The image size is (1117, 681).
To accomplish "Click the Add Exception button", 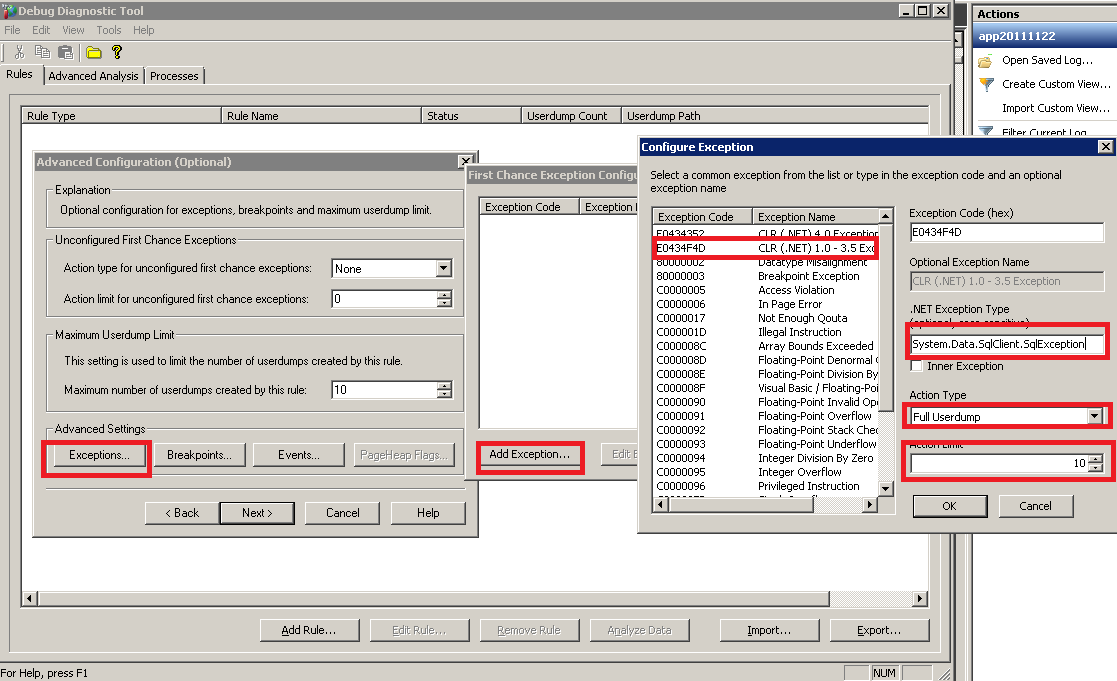I will point(529,454).
